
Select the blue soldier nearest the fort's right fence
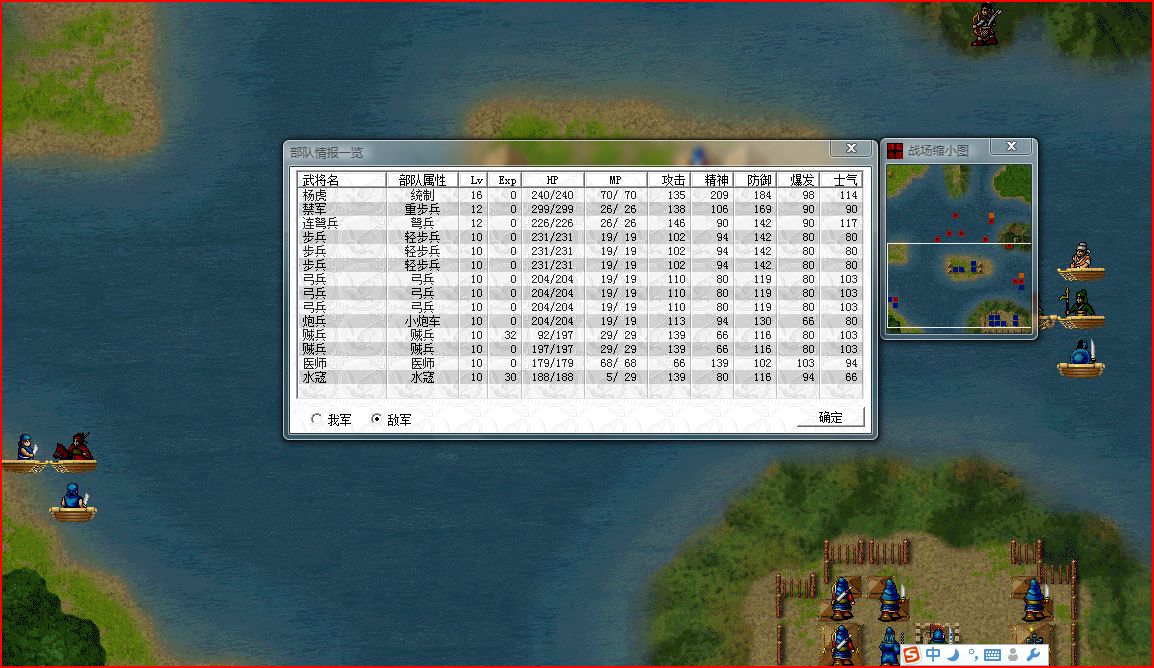pos(1035,600)
